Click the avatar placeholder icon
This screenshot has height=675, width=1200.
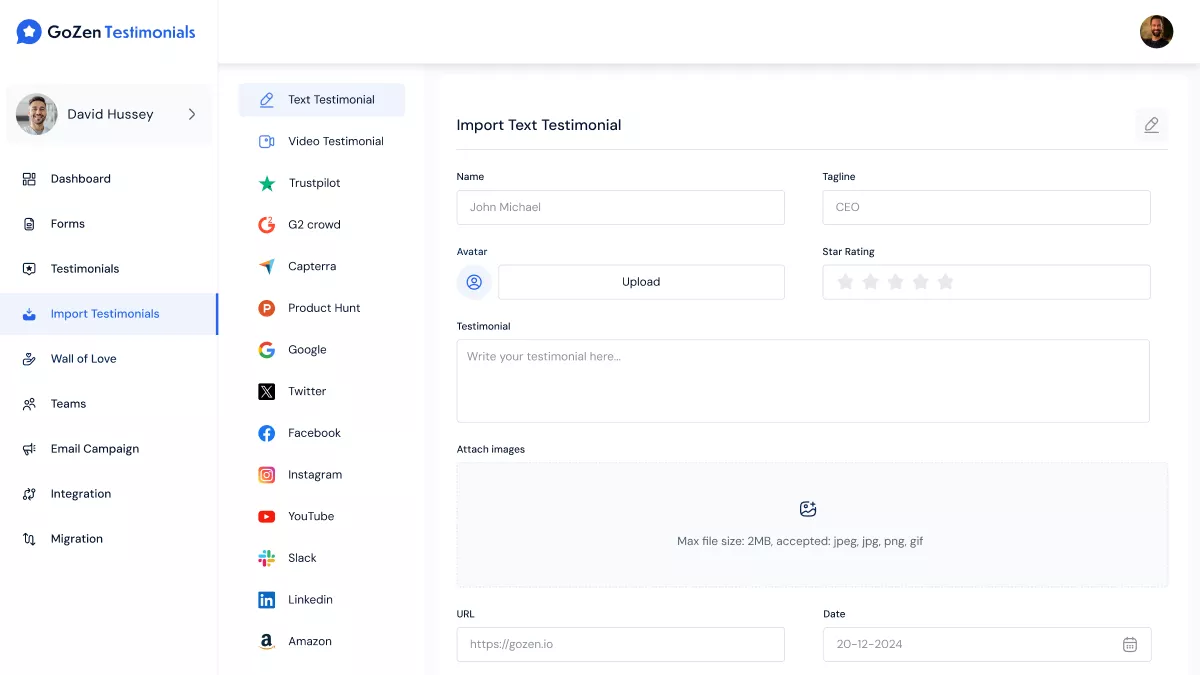coord(474,282)
